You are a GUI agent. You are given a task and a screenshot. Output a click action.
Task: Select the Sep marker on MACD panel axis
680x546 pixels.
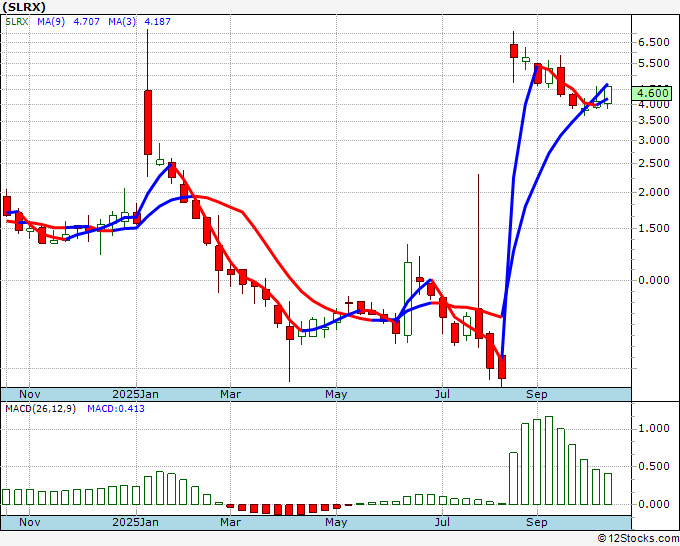(537, 522)
